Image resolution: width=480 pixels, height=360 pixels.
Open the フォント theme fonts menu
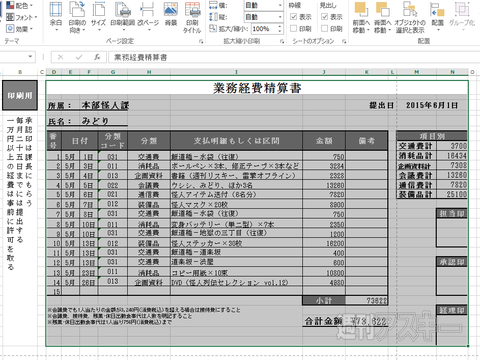22,17
